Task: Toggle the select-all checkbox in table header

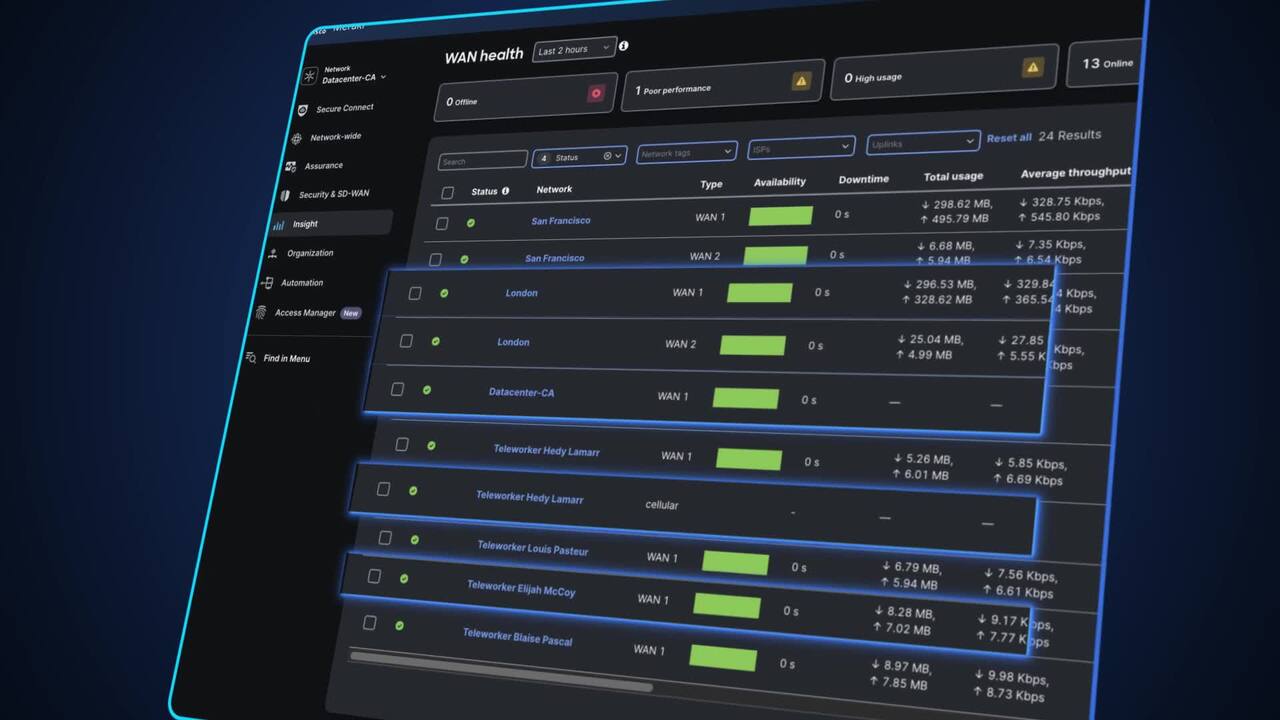Action: point(447,192)
